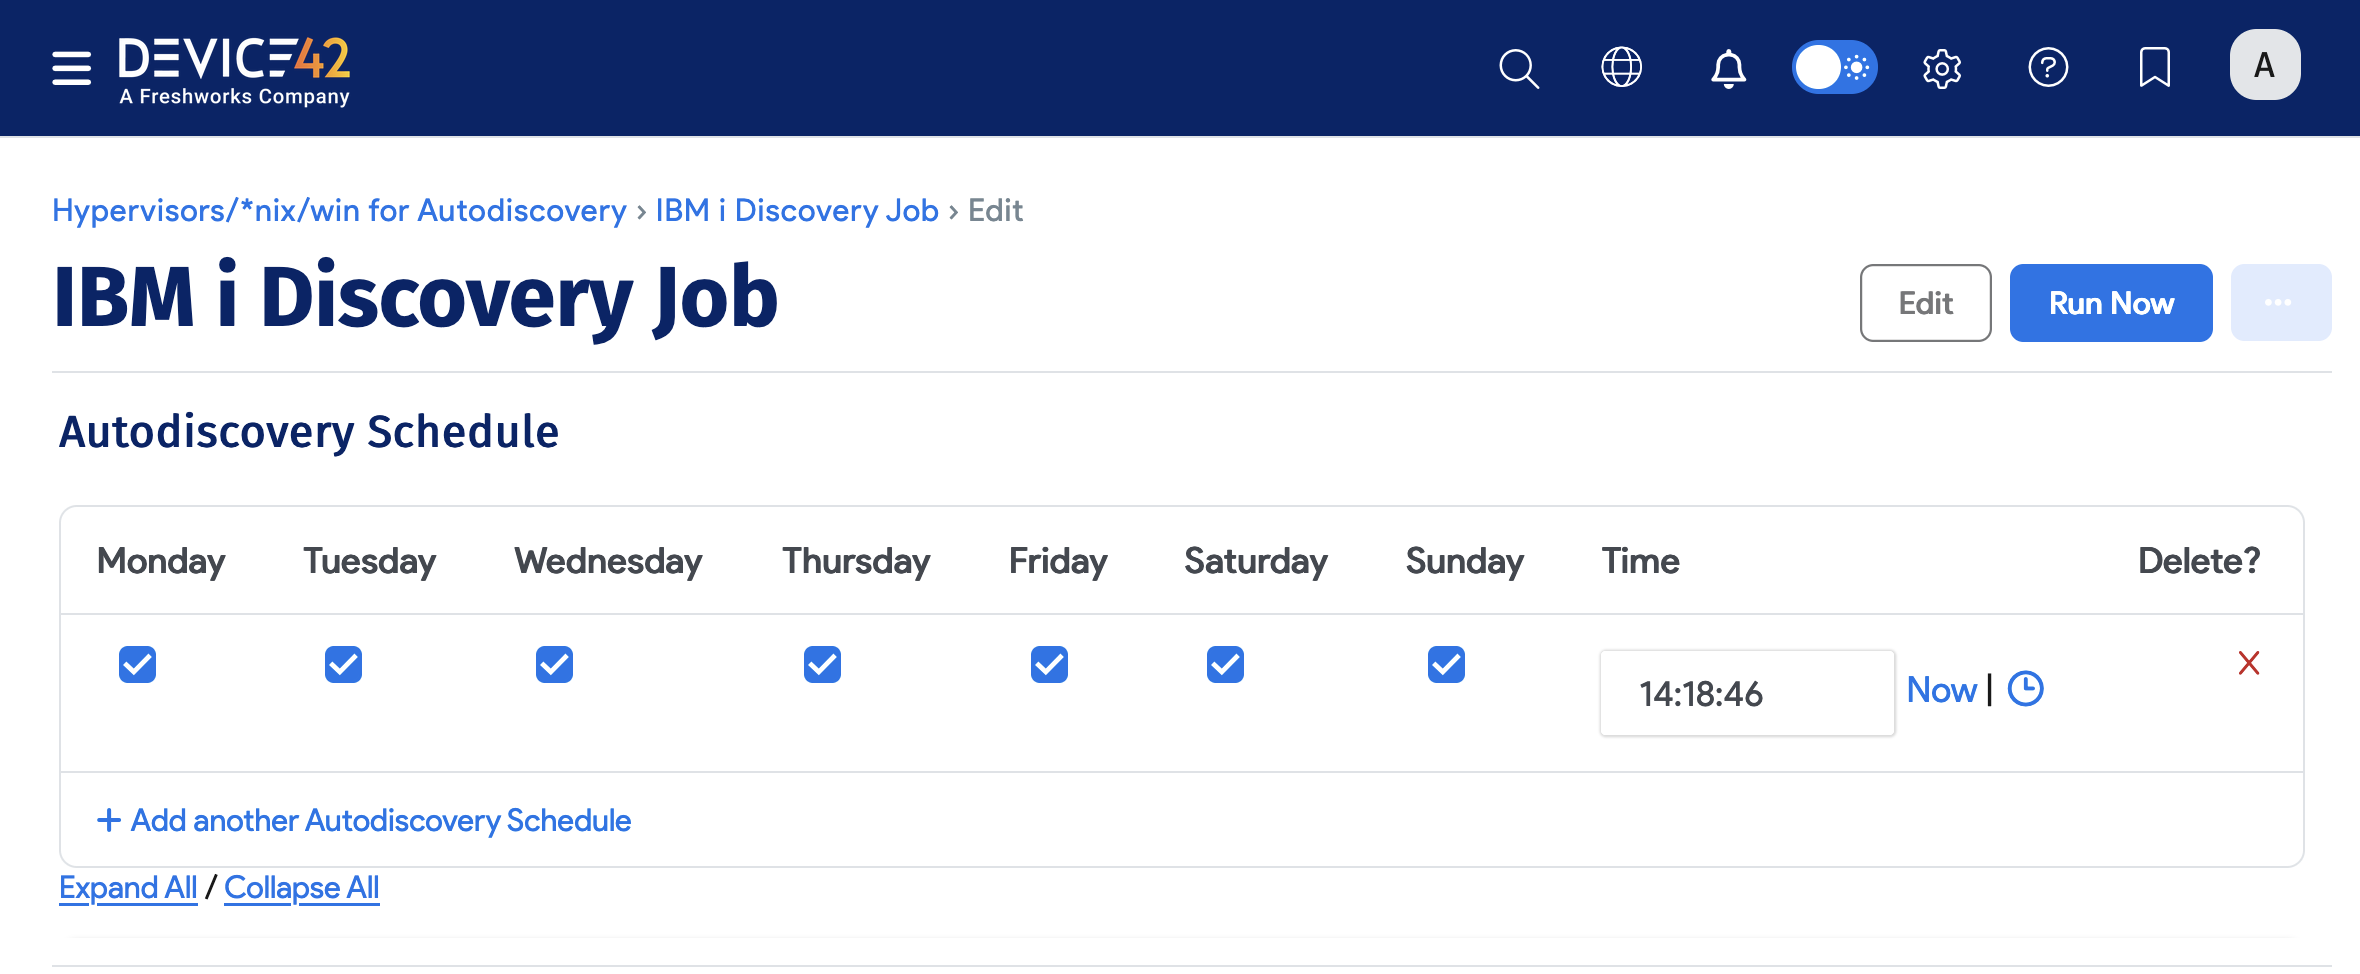Add another Autodiscovery Schedule
The height and width of the screenshot is (974, 2360).
coord(364,819)
